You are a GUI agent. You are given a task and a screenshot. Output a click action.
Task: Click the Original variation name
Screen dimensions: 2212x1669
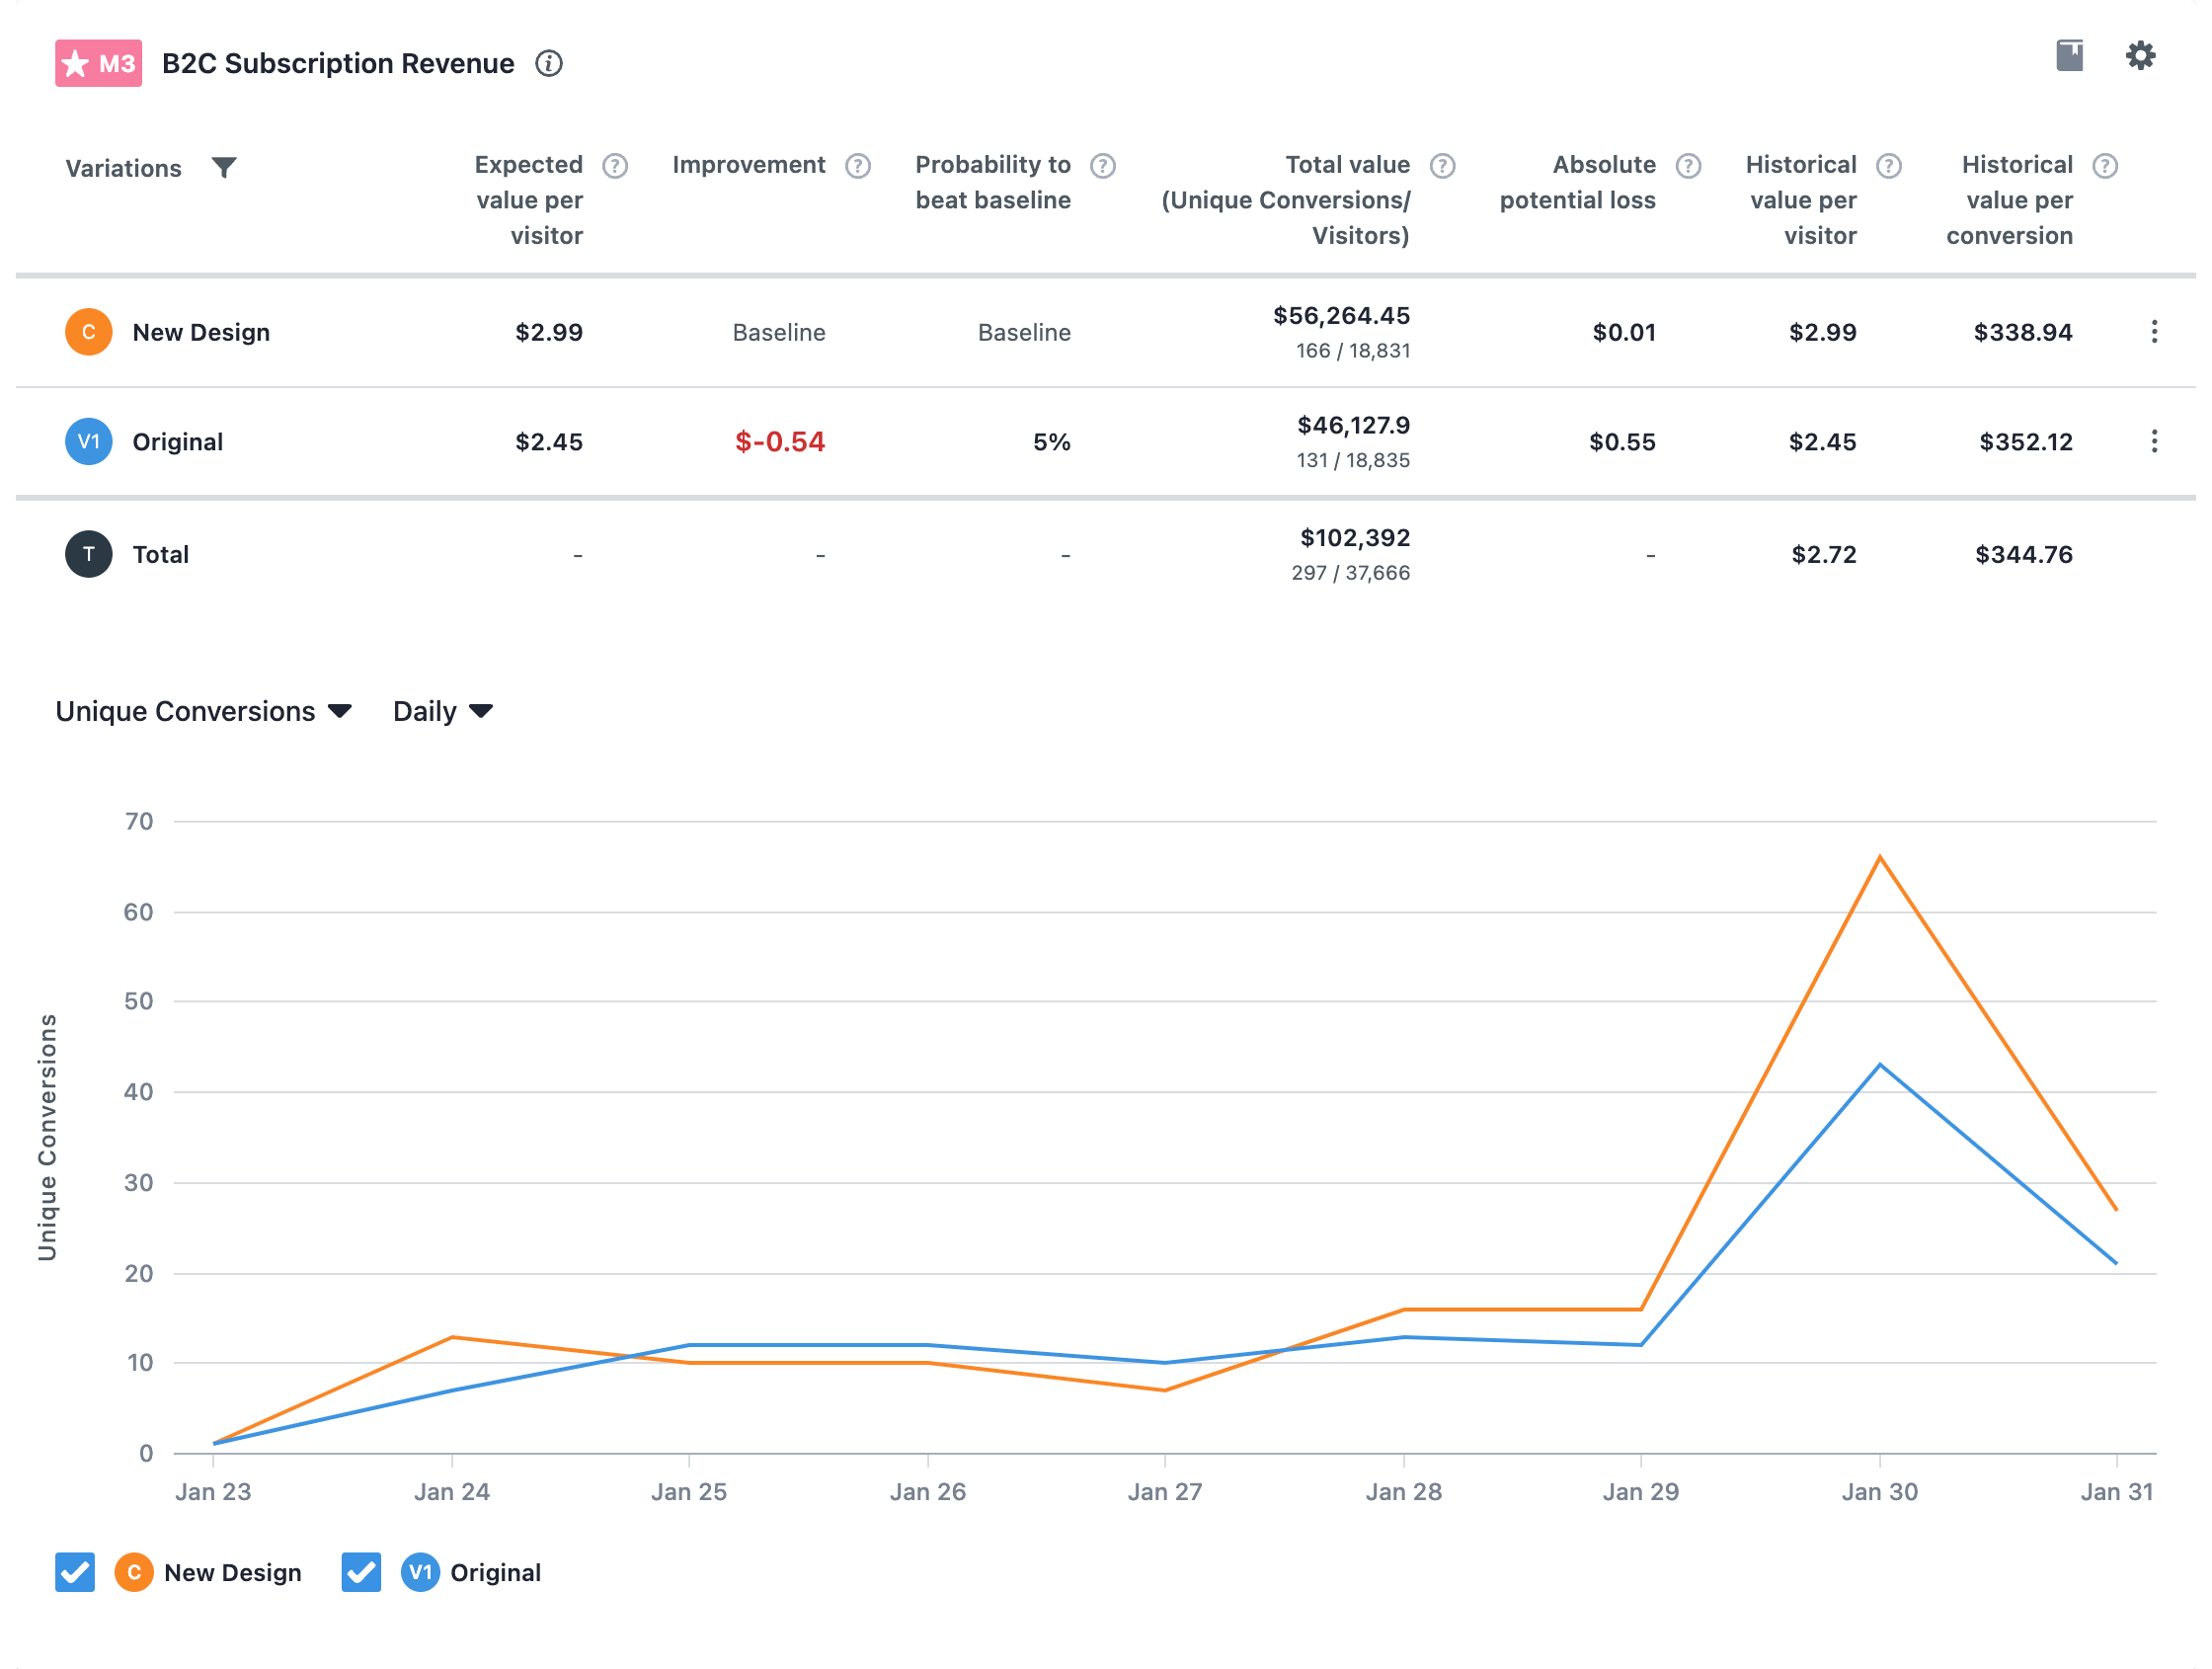(x=177, y=441)
